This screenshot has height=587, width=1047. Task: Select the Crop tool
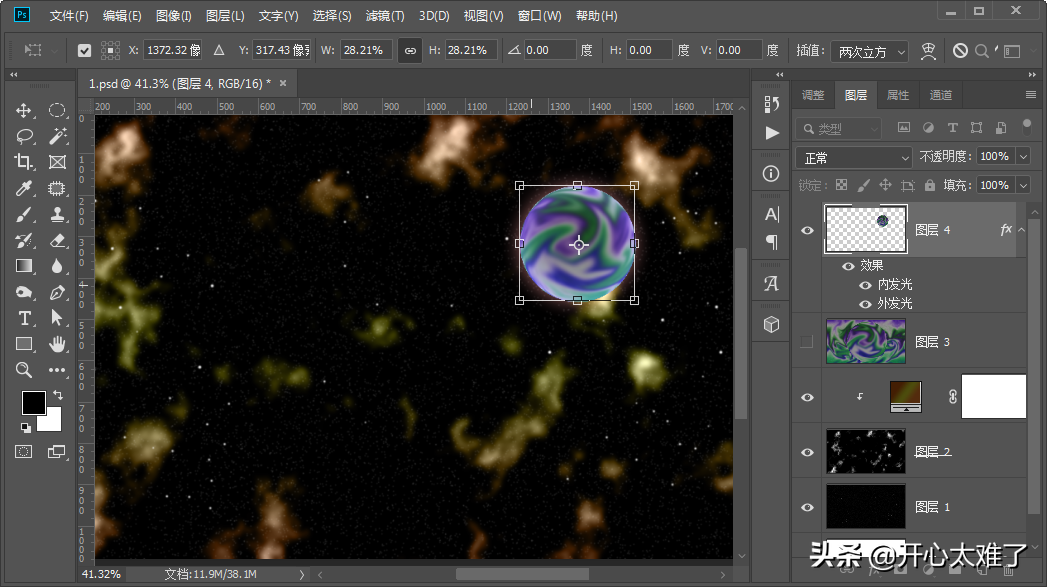tap(24, 162)
